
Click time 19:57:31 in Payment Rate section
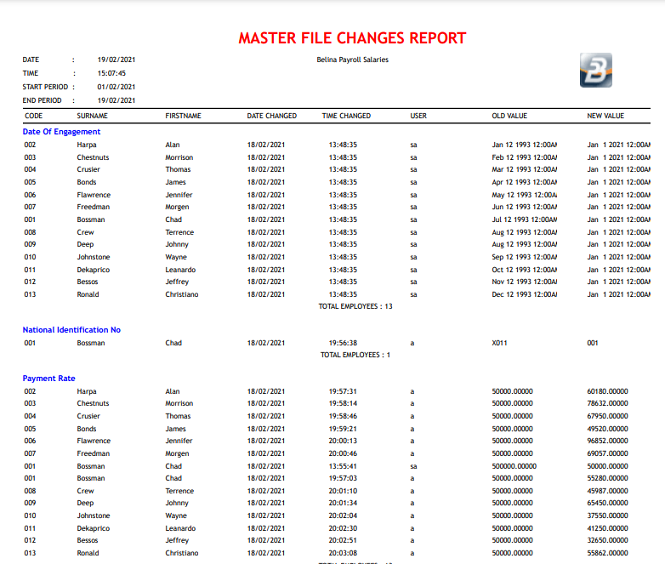click(343, 391)
